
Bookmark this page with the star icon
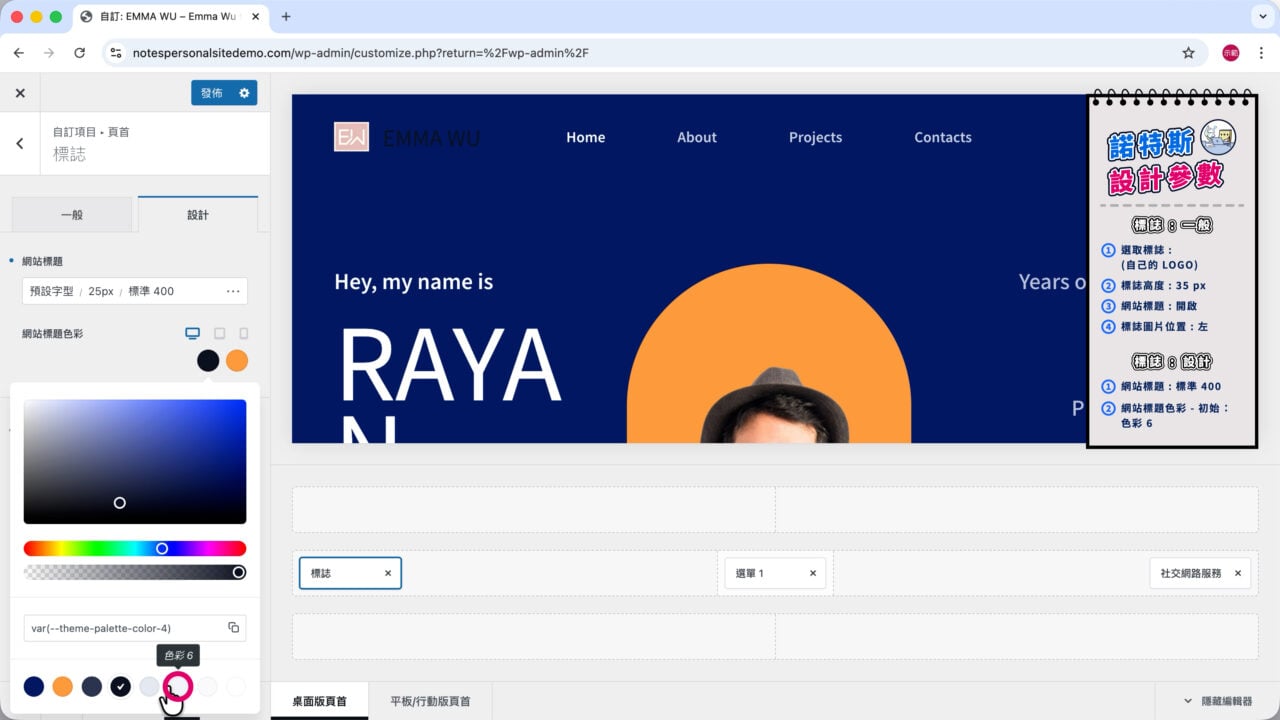[x=1188, y=53]
